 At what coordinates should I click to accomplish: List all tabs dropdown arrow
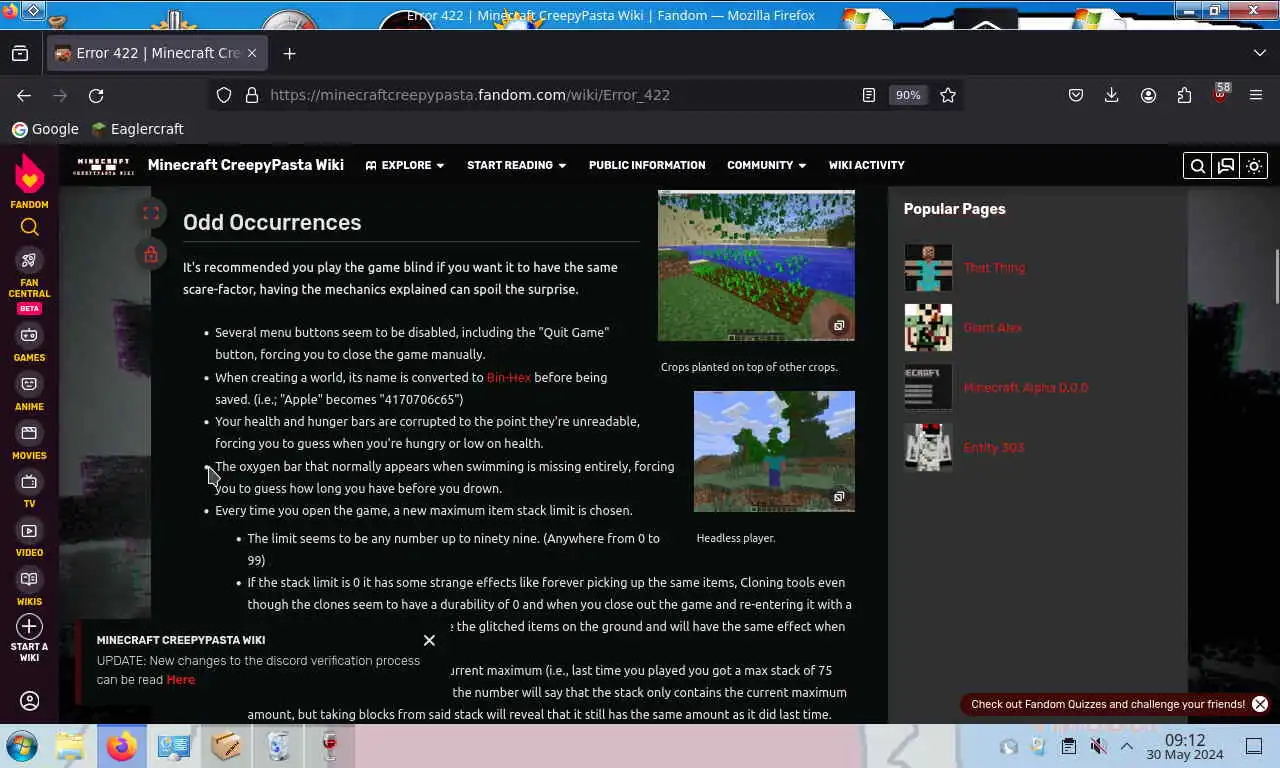(1259, 53)
